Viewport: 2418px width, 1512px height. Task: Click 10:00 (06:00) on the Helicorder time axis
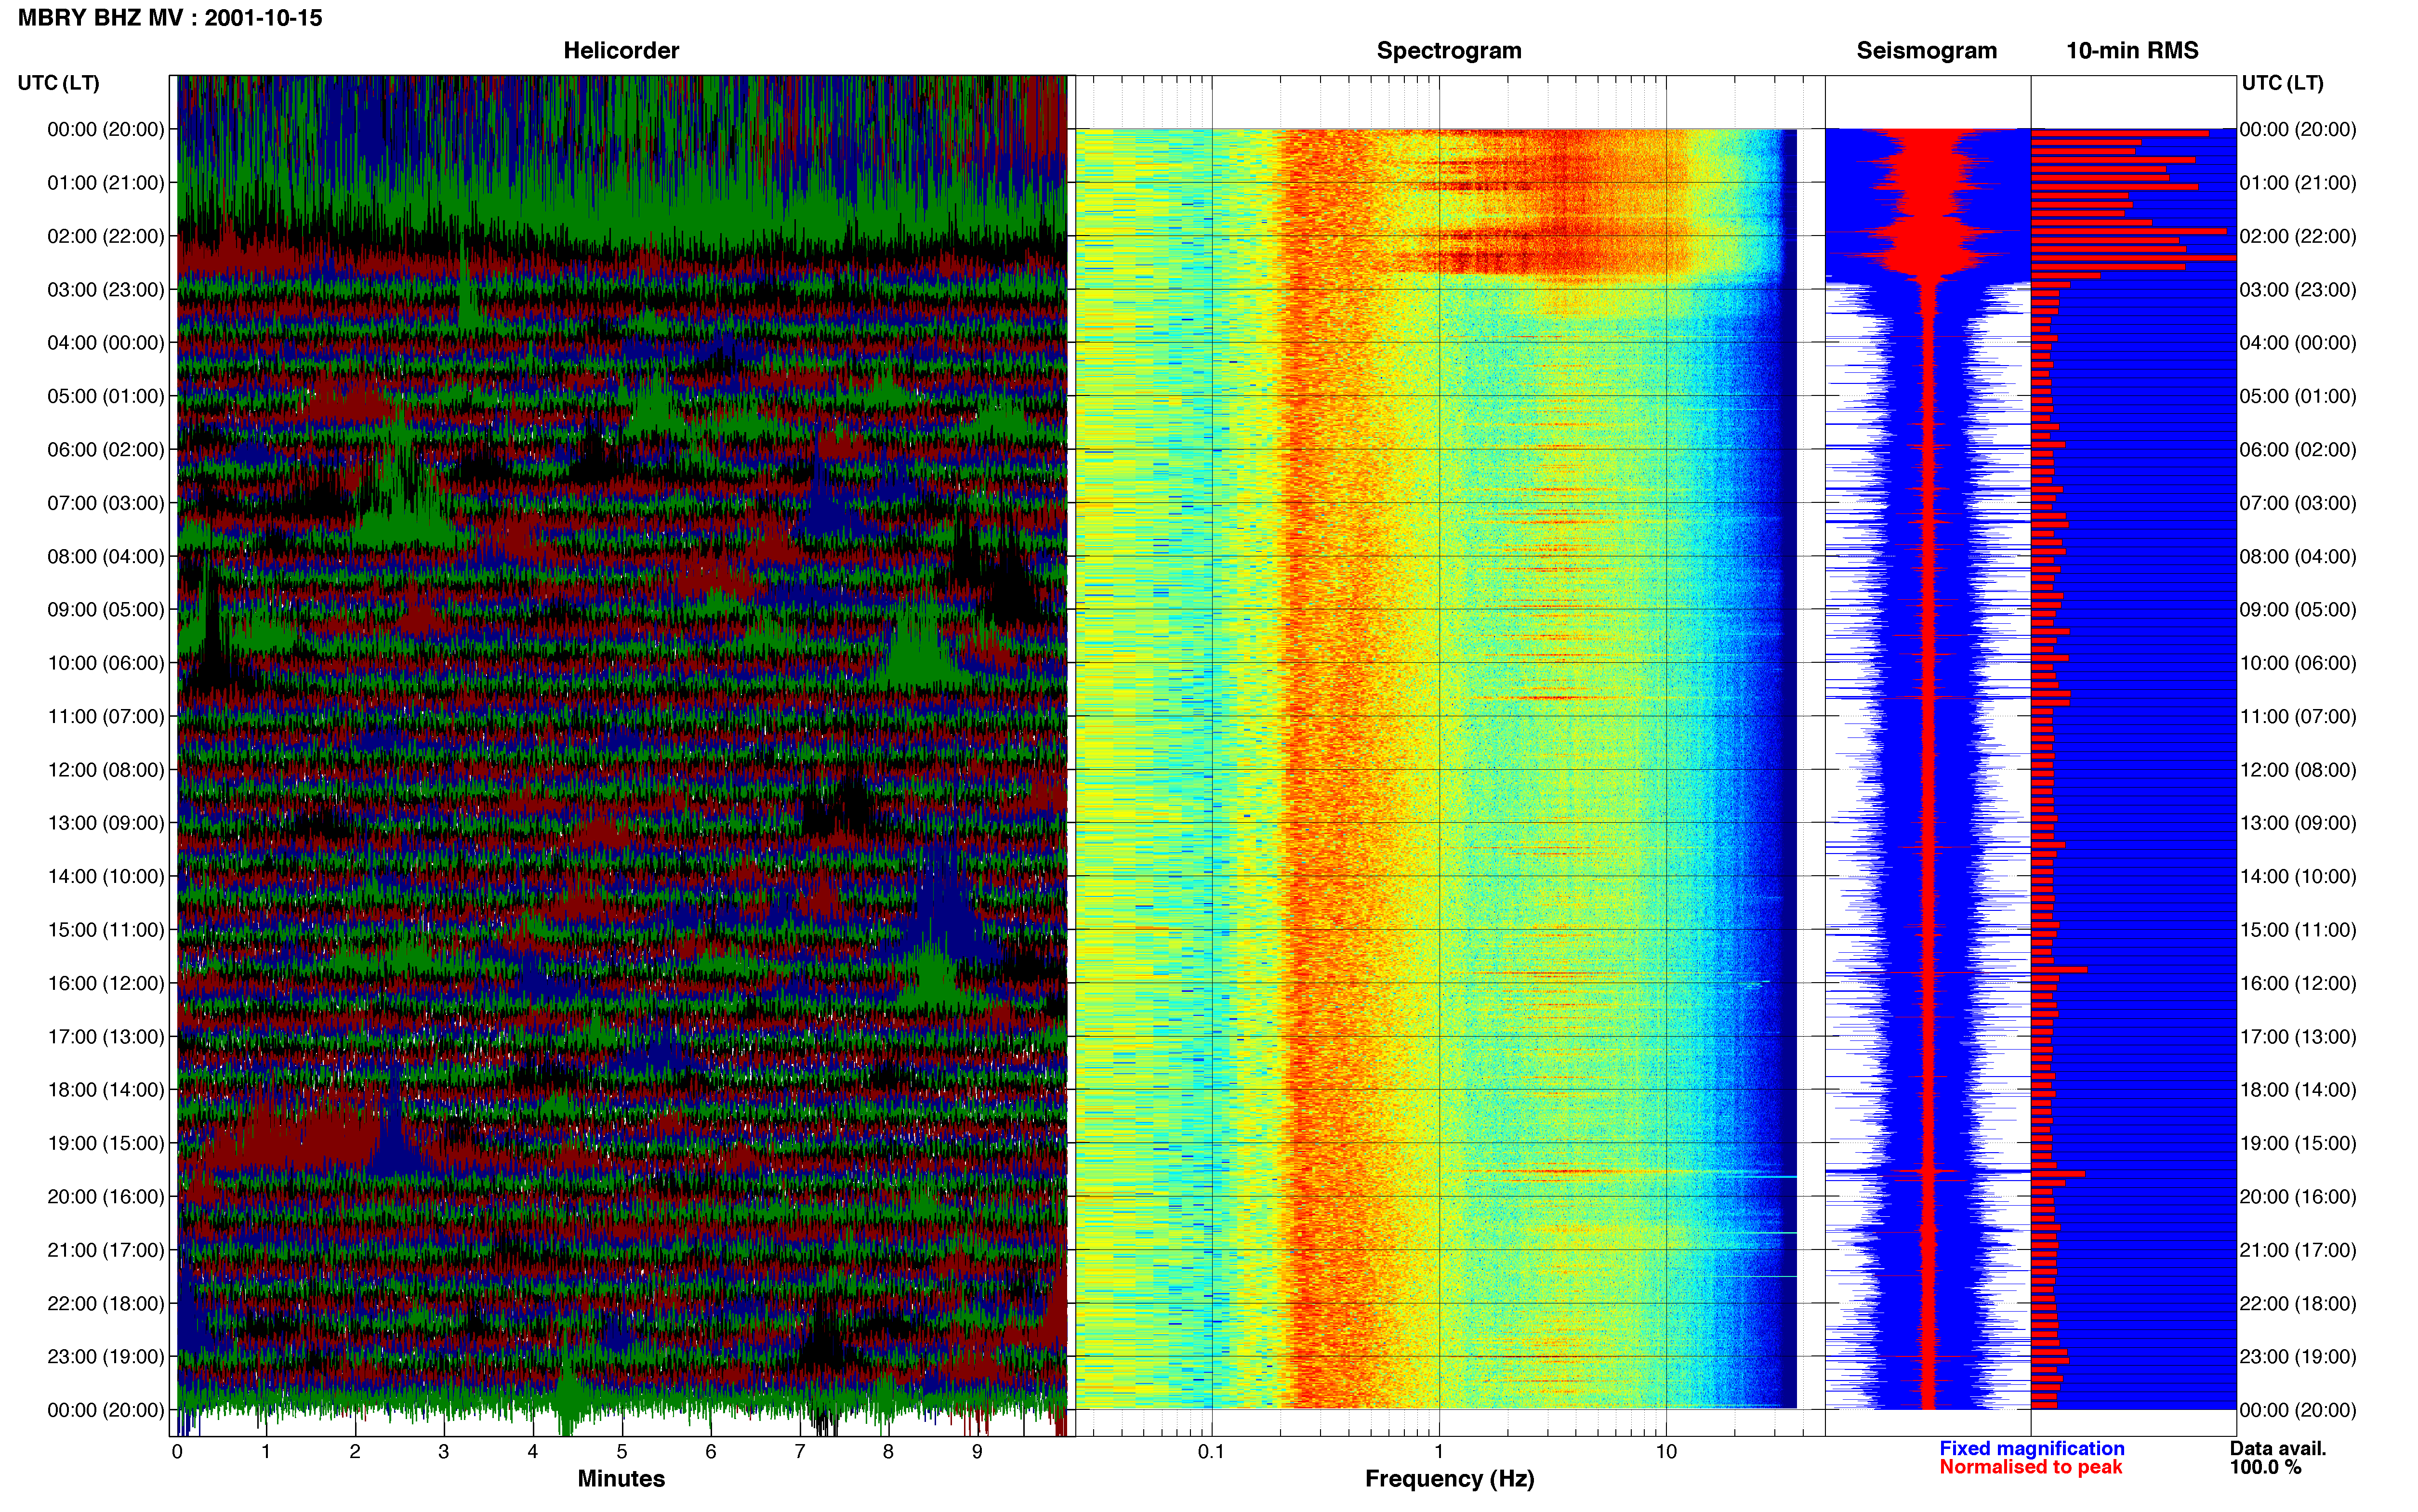[x=106, y=663]
